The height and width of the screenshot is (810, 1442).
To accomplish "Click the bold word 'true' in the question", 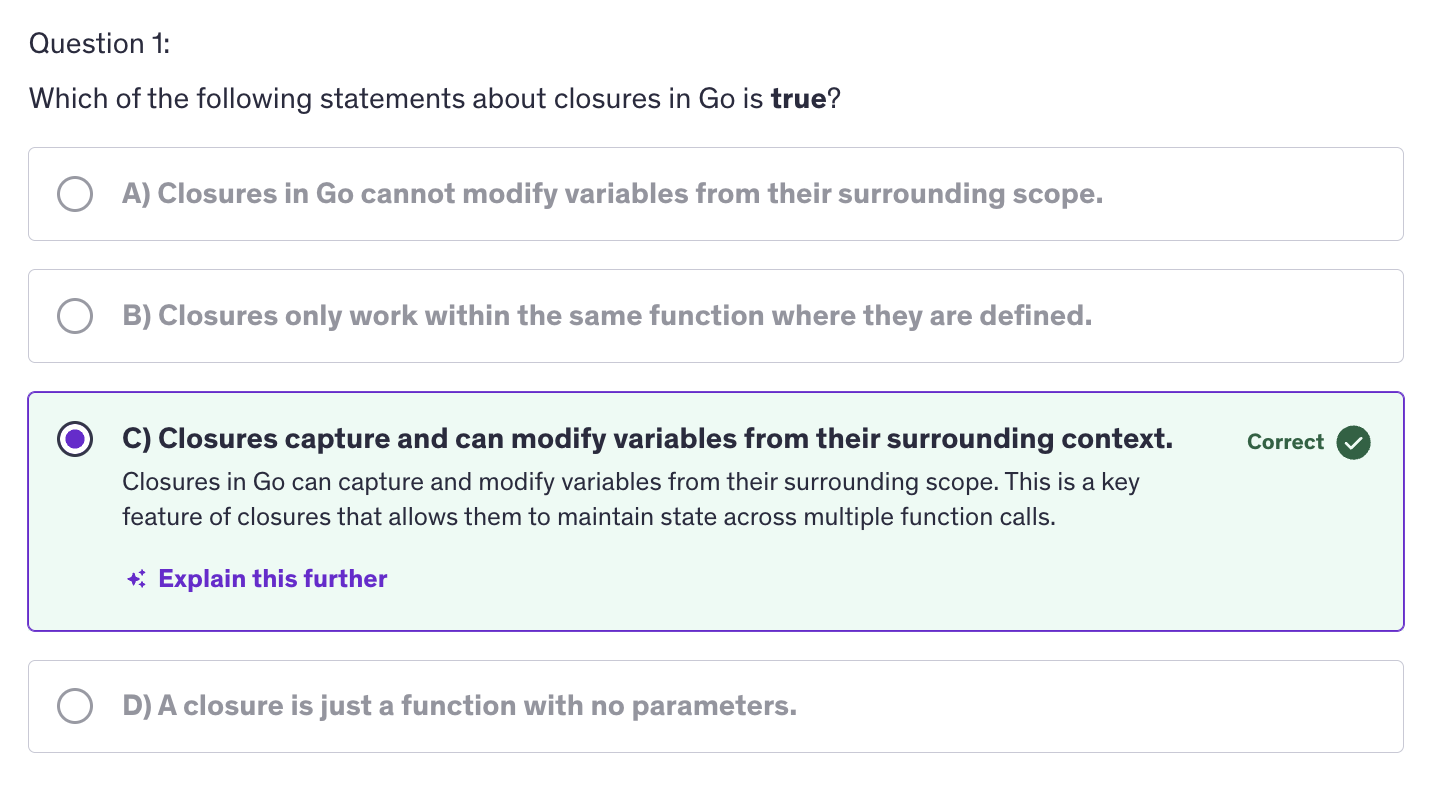I will (x=798, y=100).
